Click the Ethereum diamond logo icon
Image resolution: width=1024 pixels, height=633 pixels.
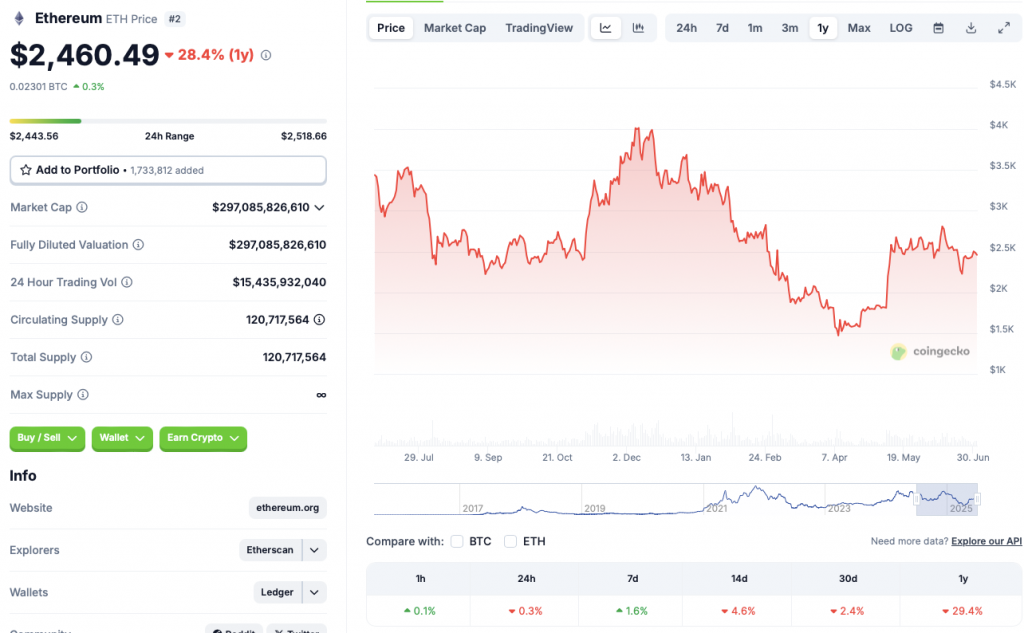[19, 18]
